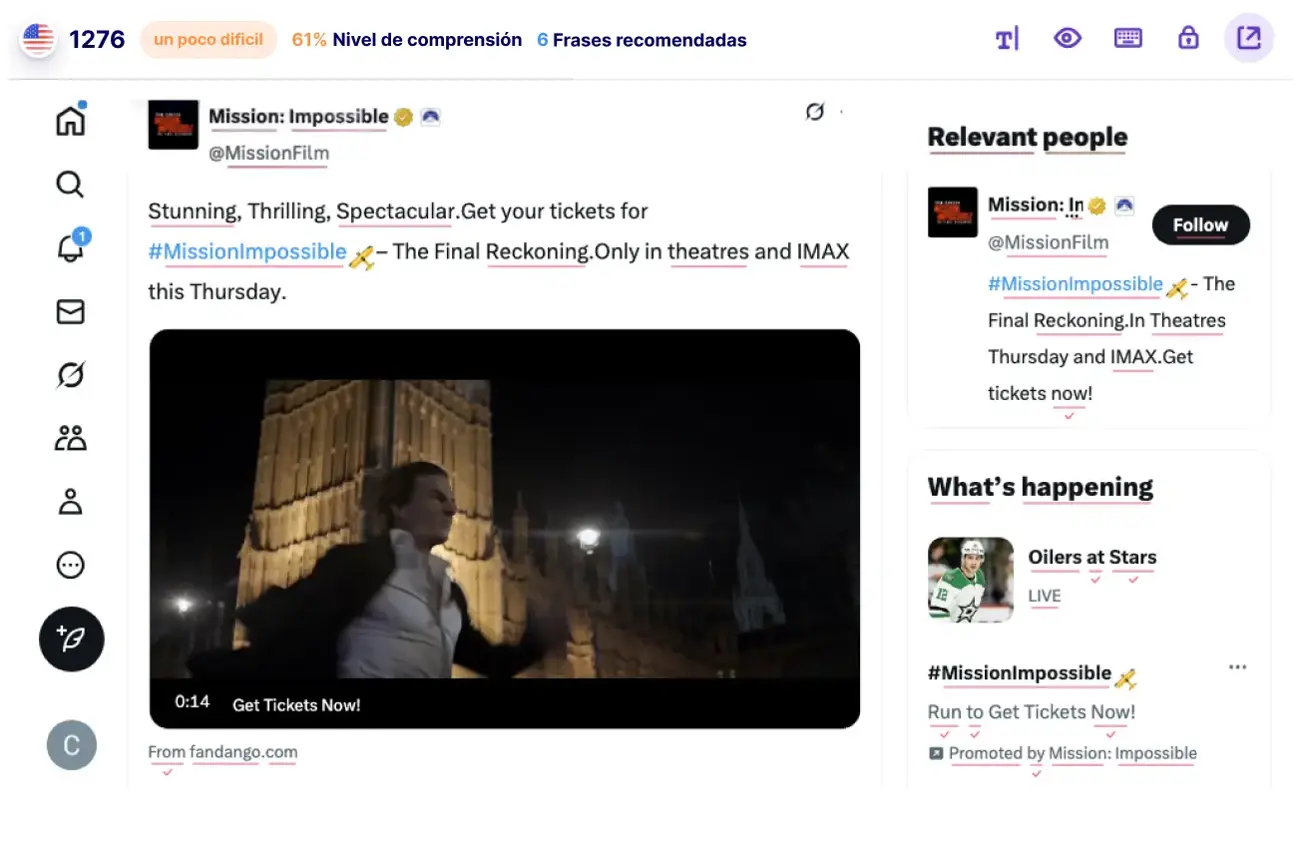The image size is (1302, 844).
Task: Follow Mission: Impossible account
Action: tap(1200, 225)
